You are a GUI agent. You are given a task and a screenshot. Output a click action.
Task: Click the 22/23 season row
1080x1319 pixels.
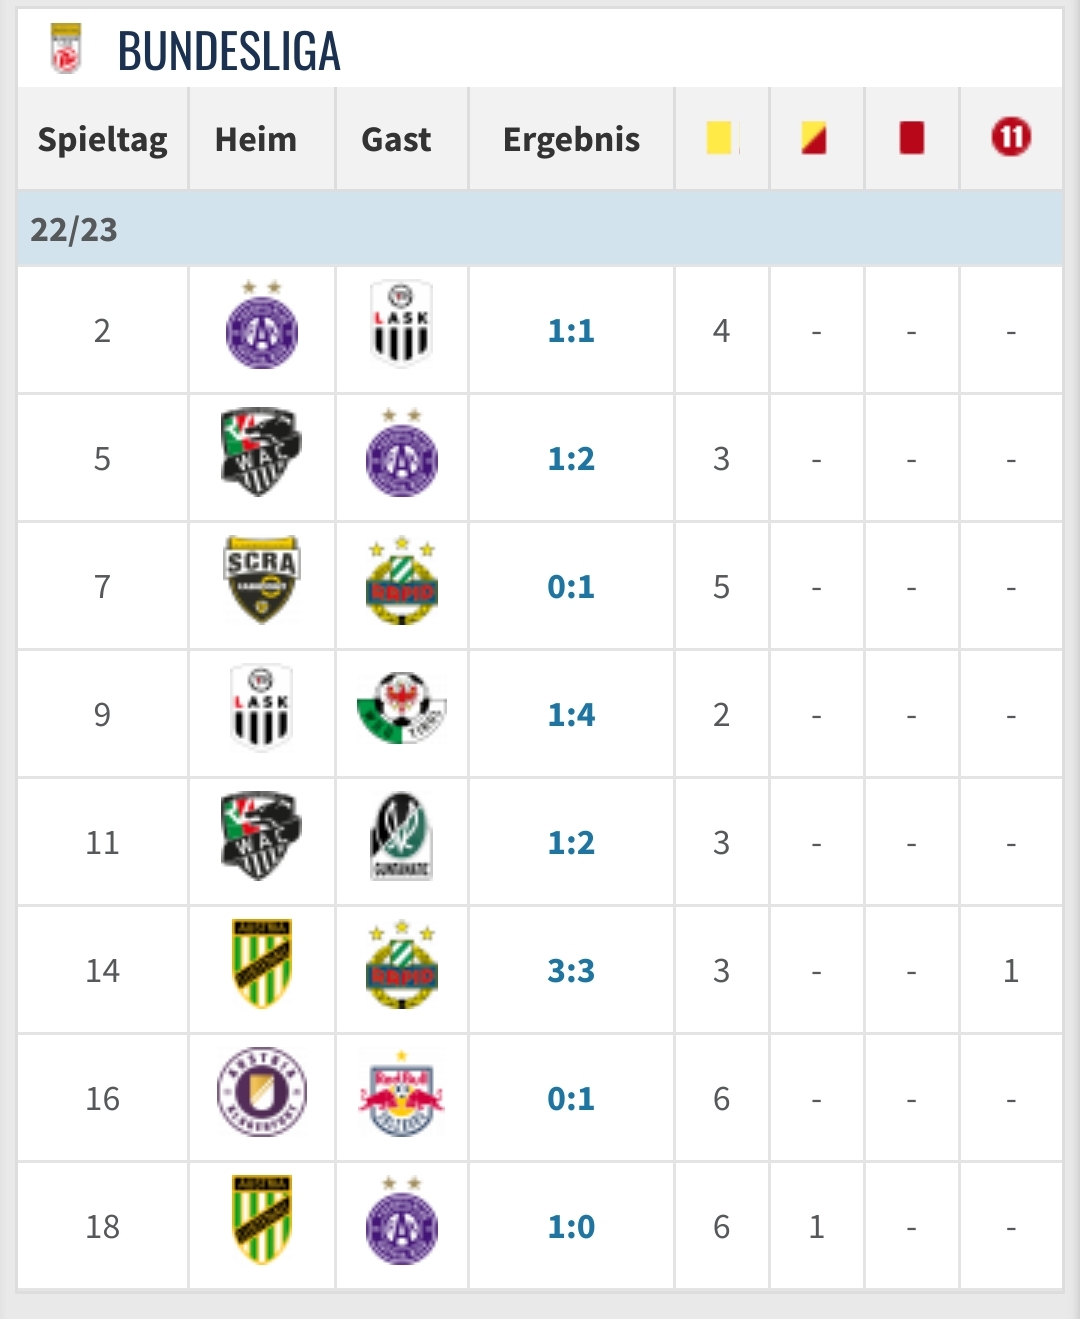[x=540, y=229]
